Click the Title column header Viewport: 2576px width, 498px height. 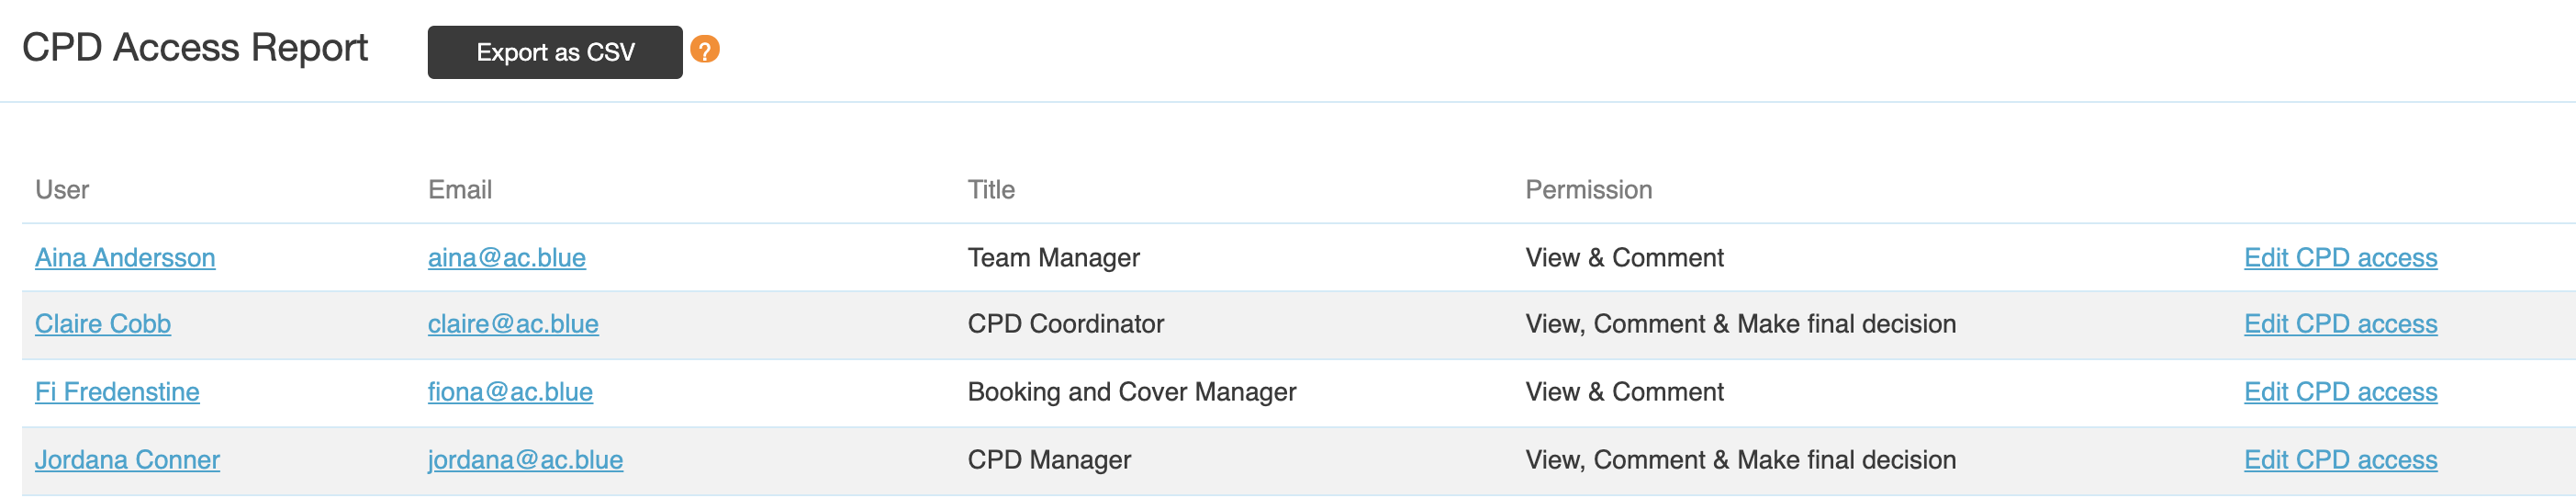point(991,190)
